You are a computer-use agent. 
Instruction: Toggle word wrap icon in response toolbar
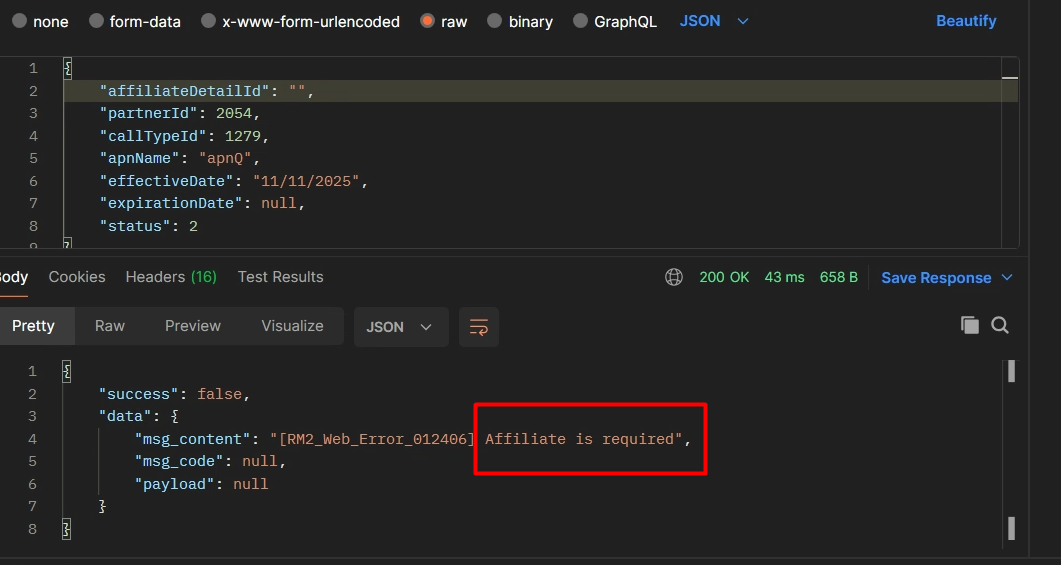point(479,327)
